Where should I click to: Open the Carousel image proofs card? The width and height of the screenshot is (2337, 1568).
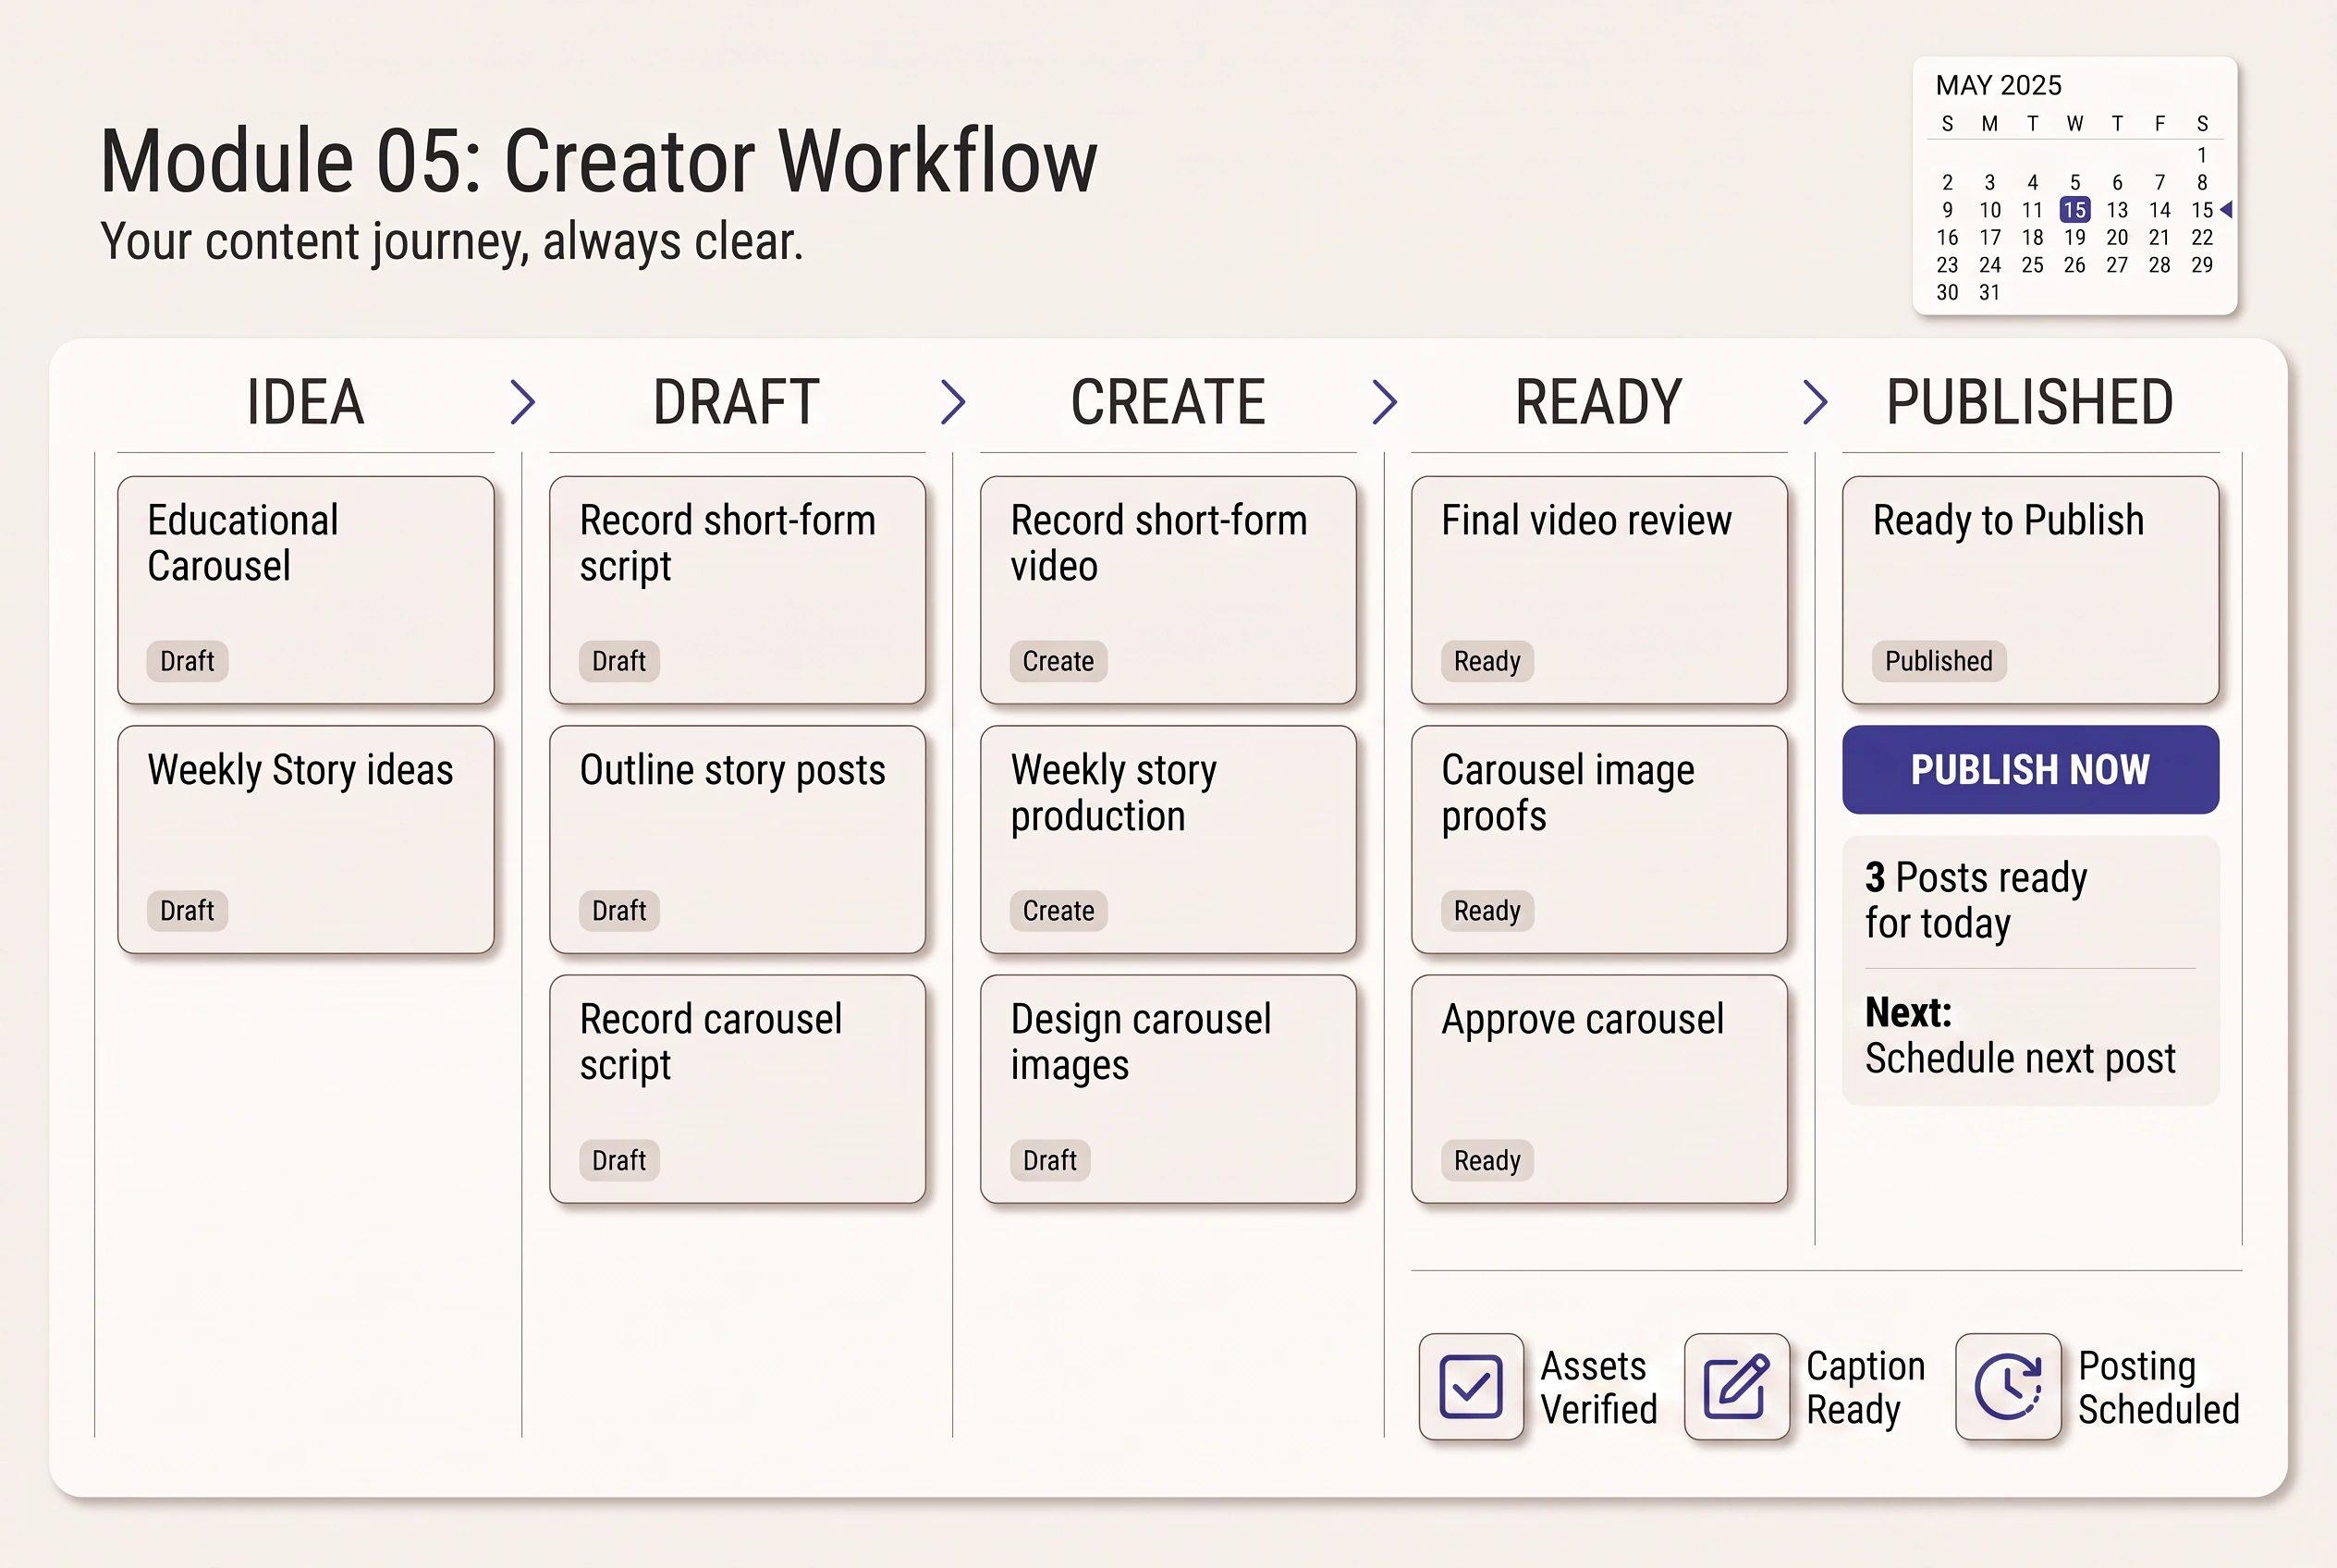tap(1599, 839)
